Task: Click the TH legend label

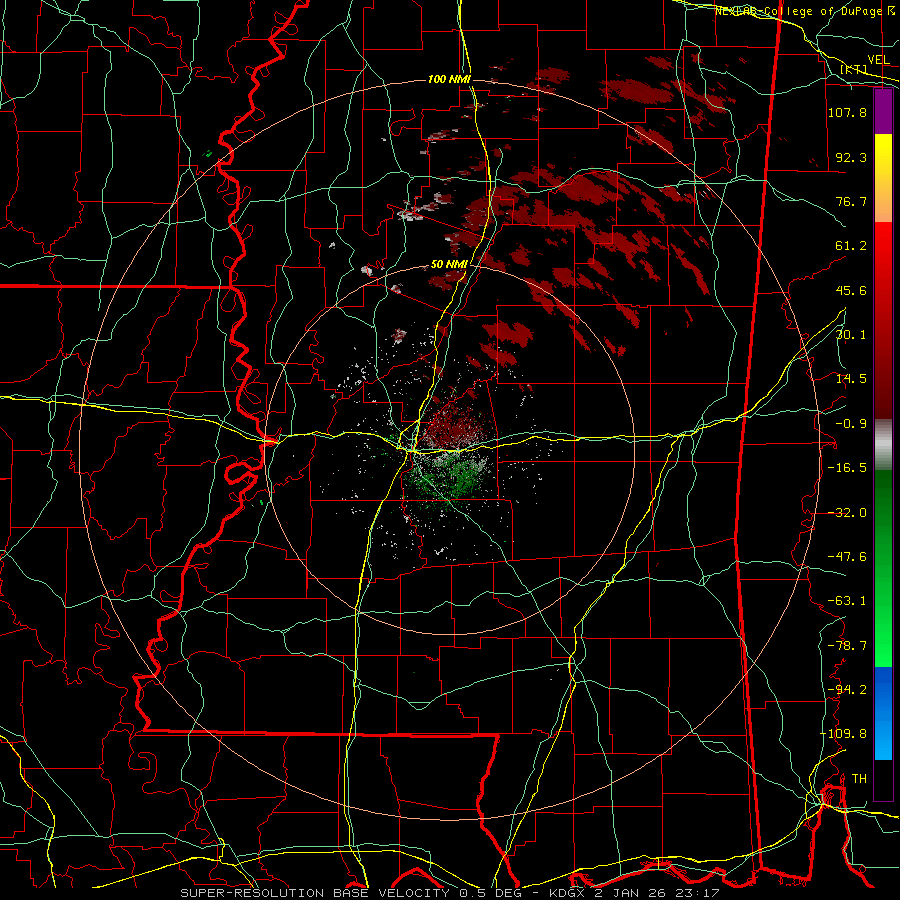Action: point(859,779)
